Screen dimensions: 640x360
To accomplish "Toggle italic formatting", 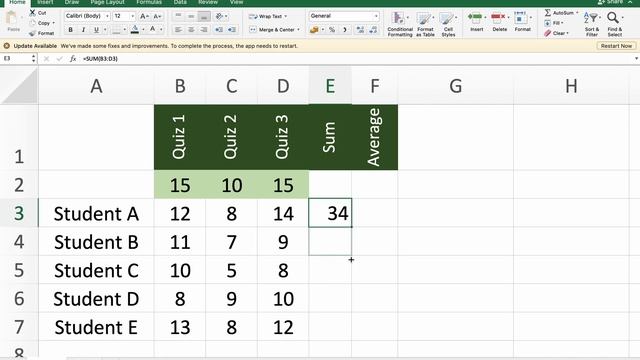I will point(83,30).
